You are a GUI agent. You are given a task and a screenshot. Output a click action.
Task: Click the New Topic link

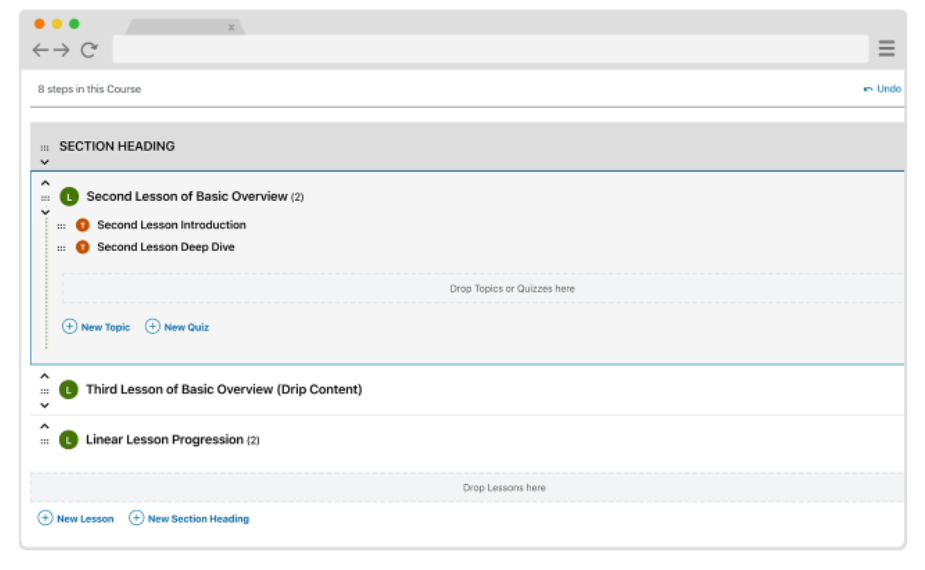96,327
